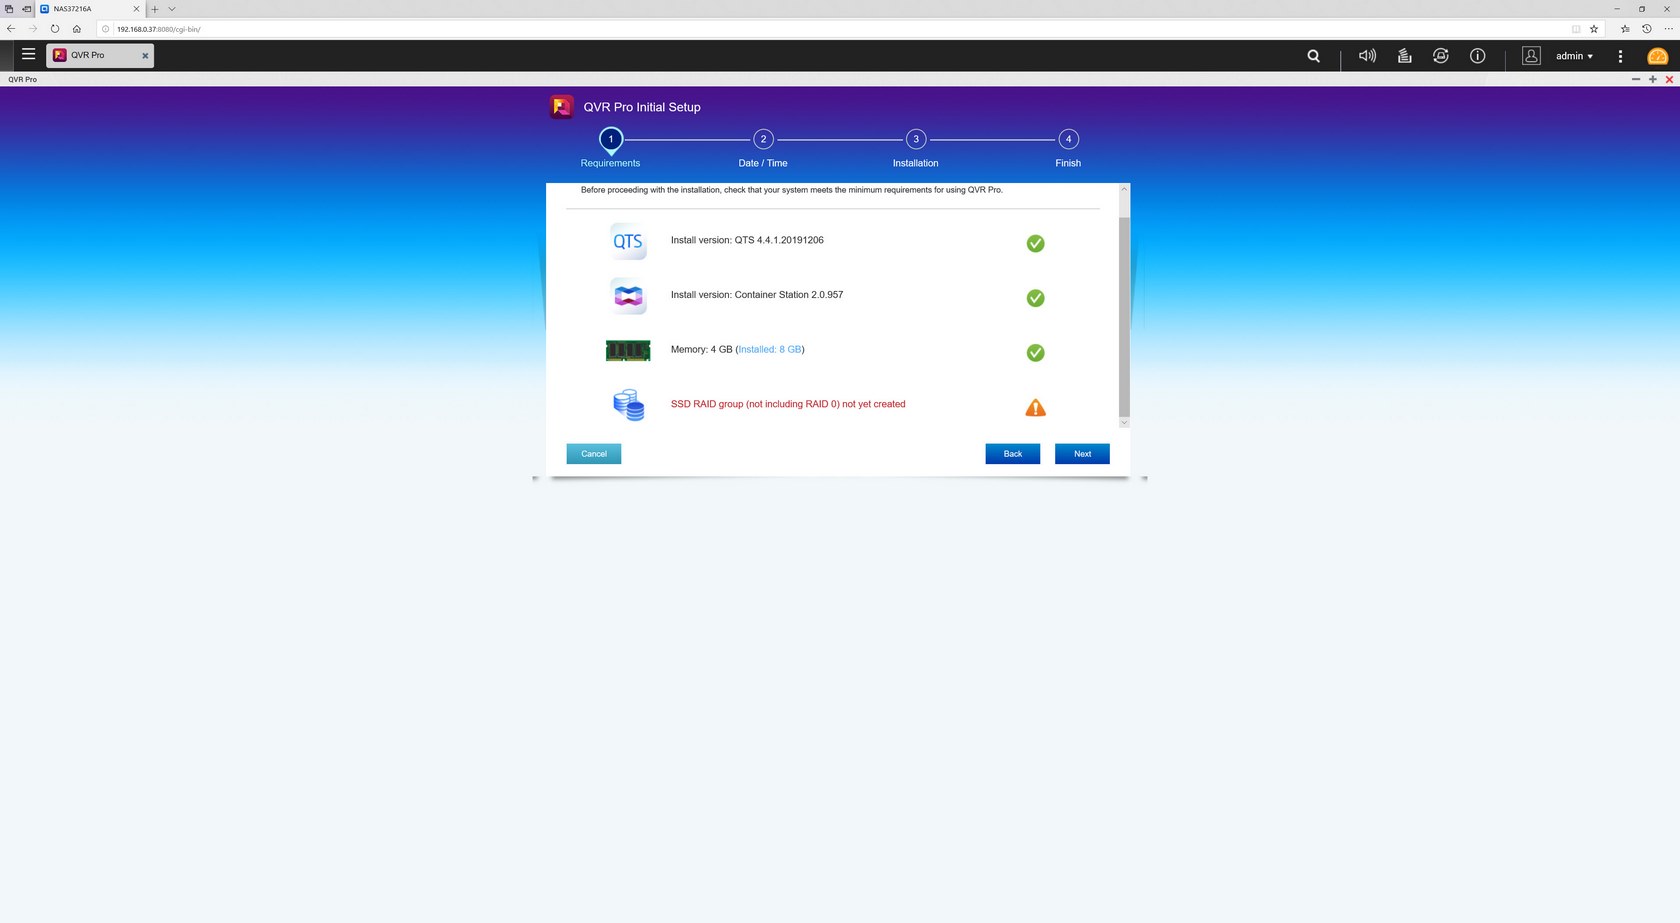Go back in the browser

point(11,29)
